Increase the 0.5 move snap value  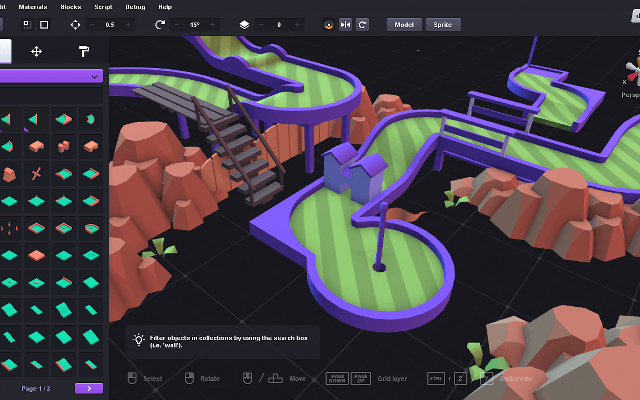[128, 25]
